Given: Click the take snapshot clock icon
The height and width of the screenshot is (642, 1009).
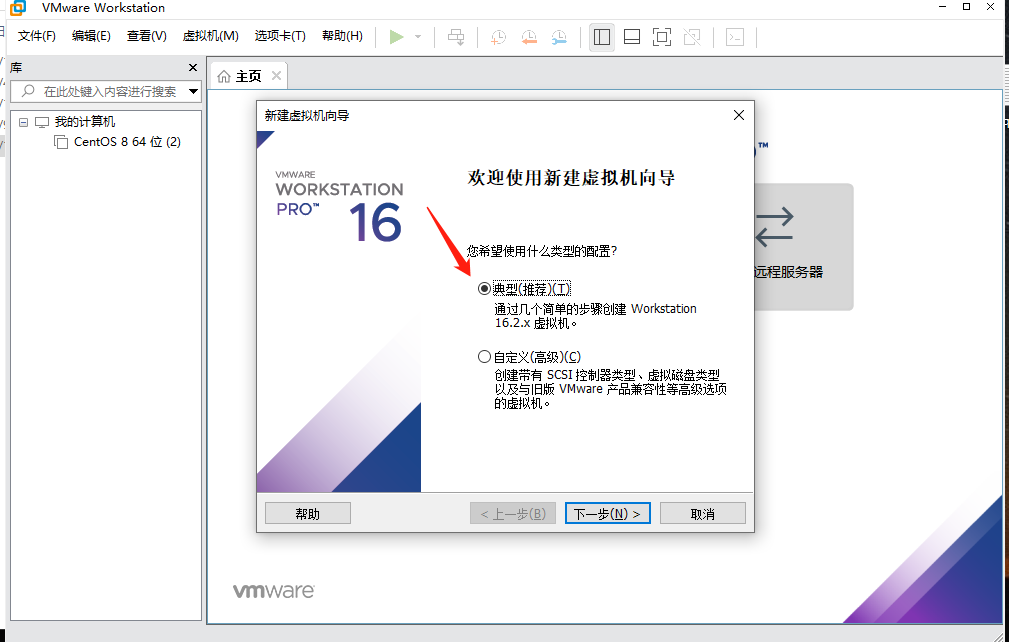Looking at the screenshot, I should [x=498, y=37].
